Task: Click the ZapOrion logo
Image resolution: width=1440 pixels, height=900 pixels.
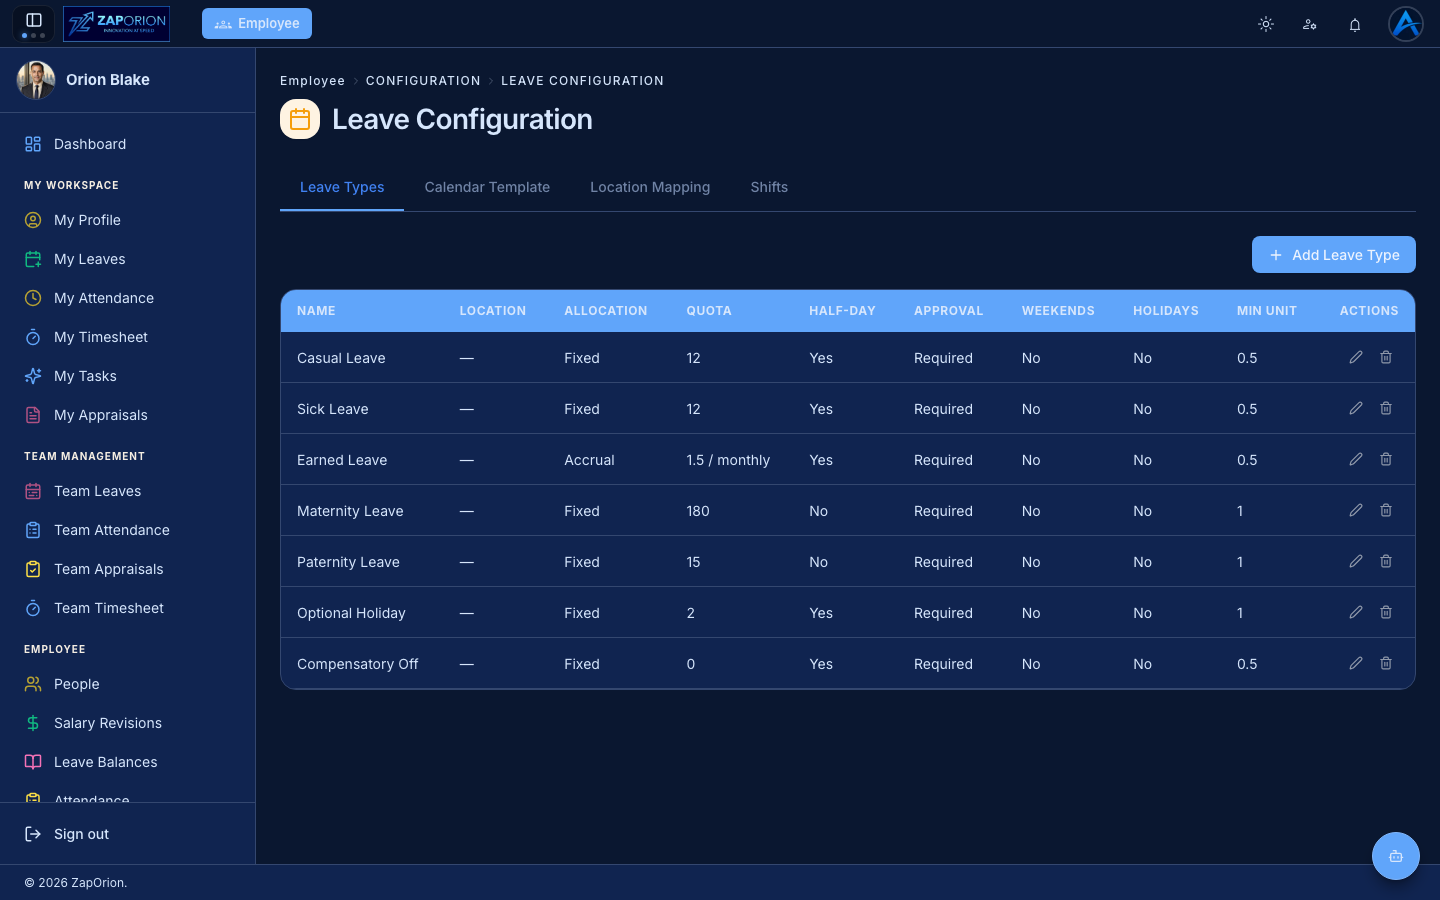Action: pyautogui.click(x=116, y=23)
